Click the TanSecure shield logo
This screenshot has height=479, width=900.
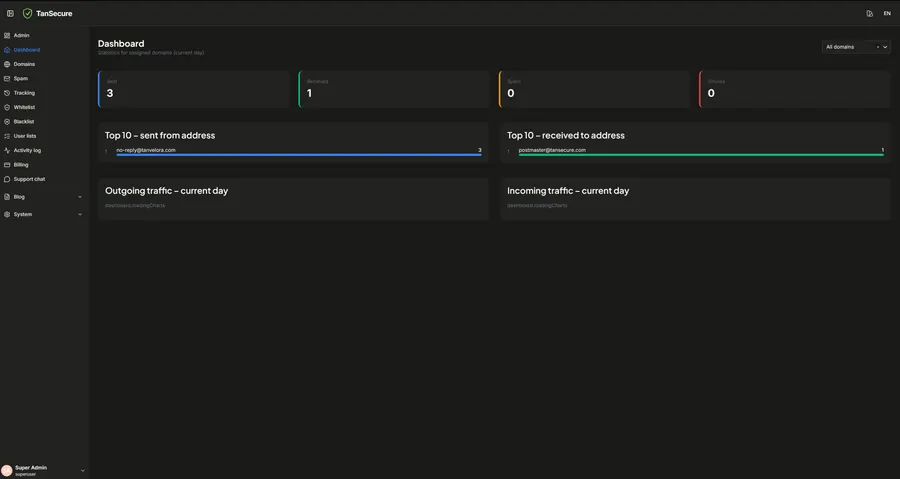click(x=27, y=13)
